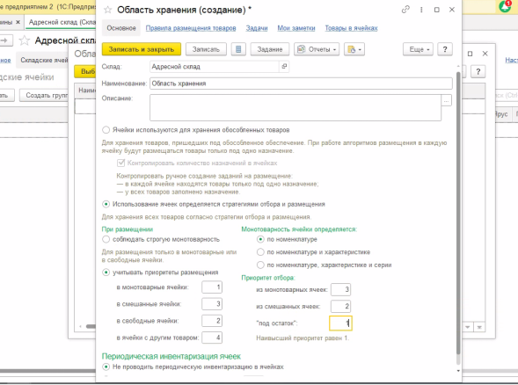Click down arrow button in background list

pyautogui.click(x=468, y=327)
